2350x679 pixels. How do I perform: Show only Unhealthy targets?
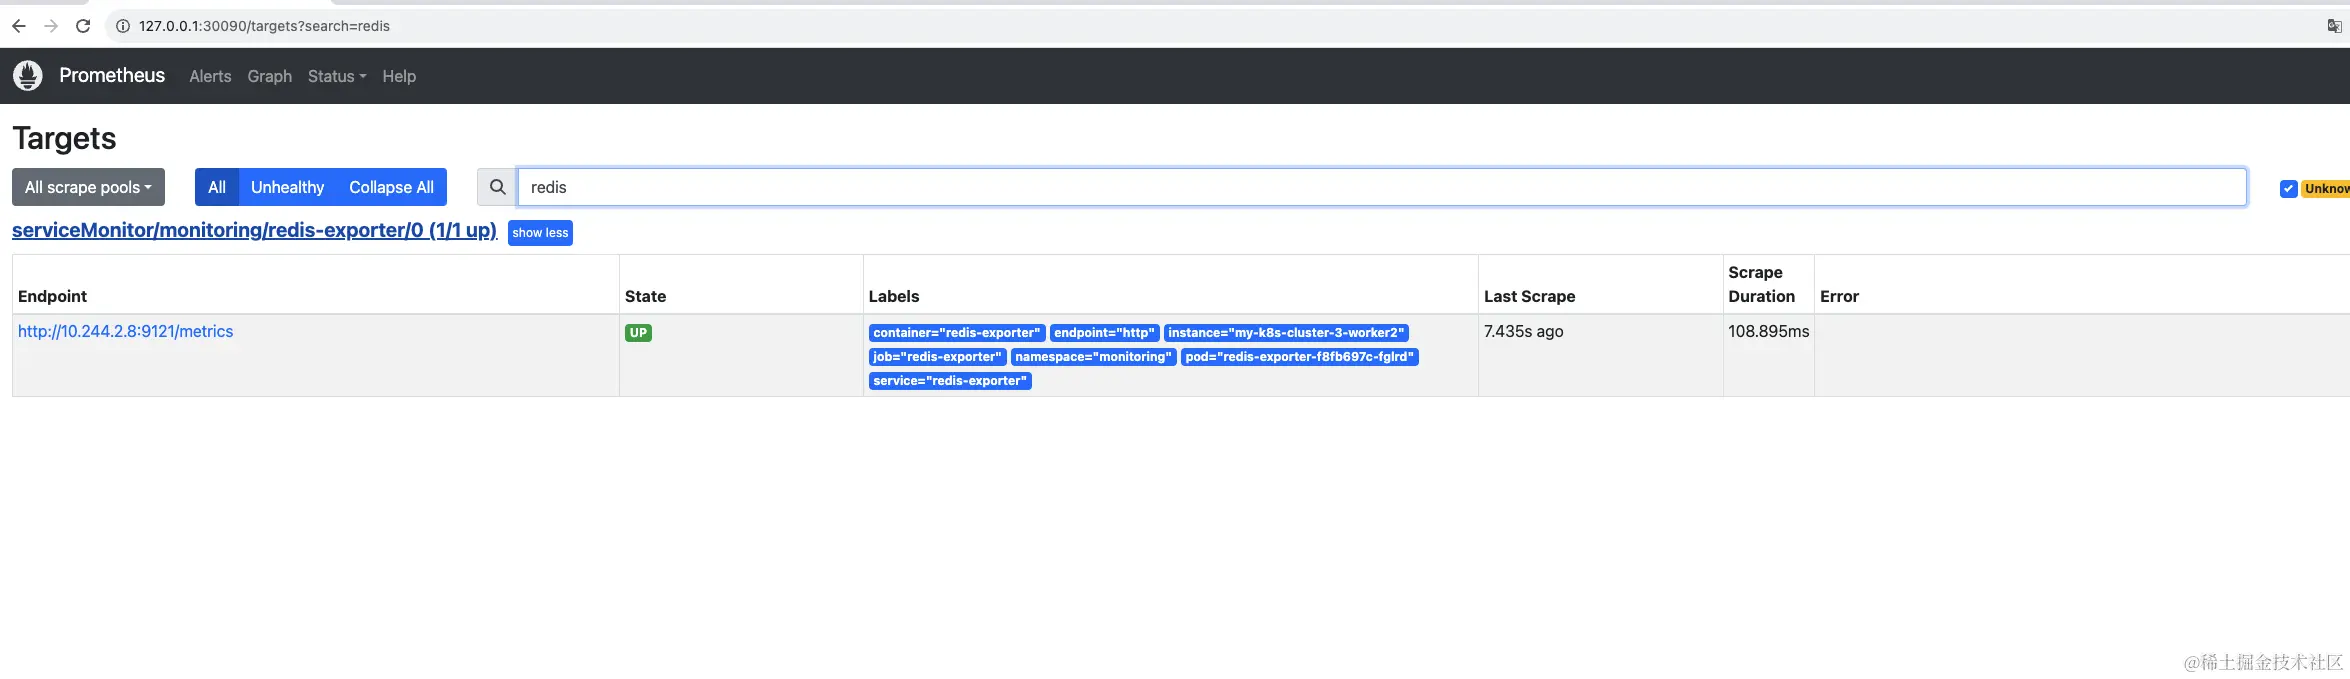pyautogui.click(x=287, y=187)
